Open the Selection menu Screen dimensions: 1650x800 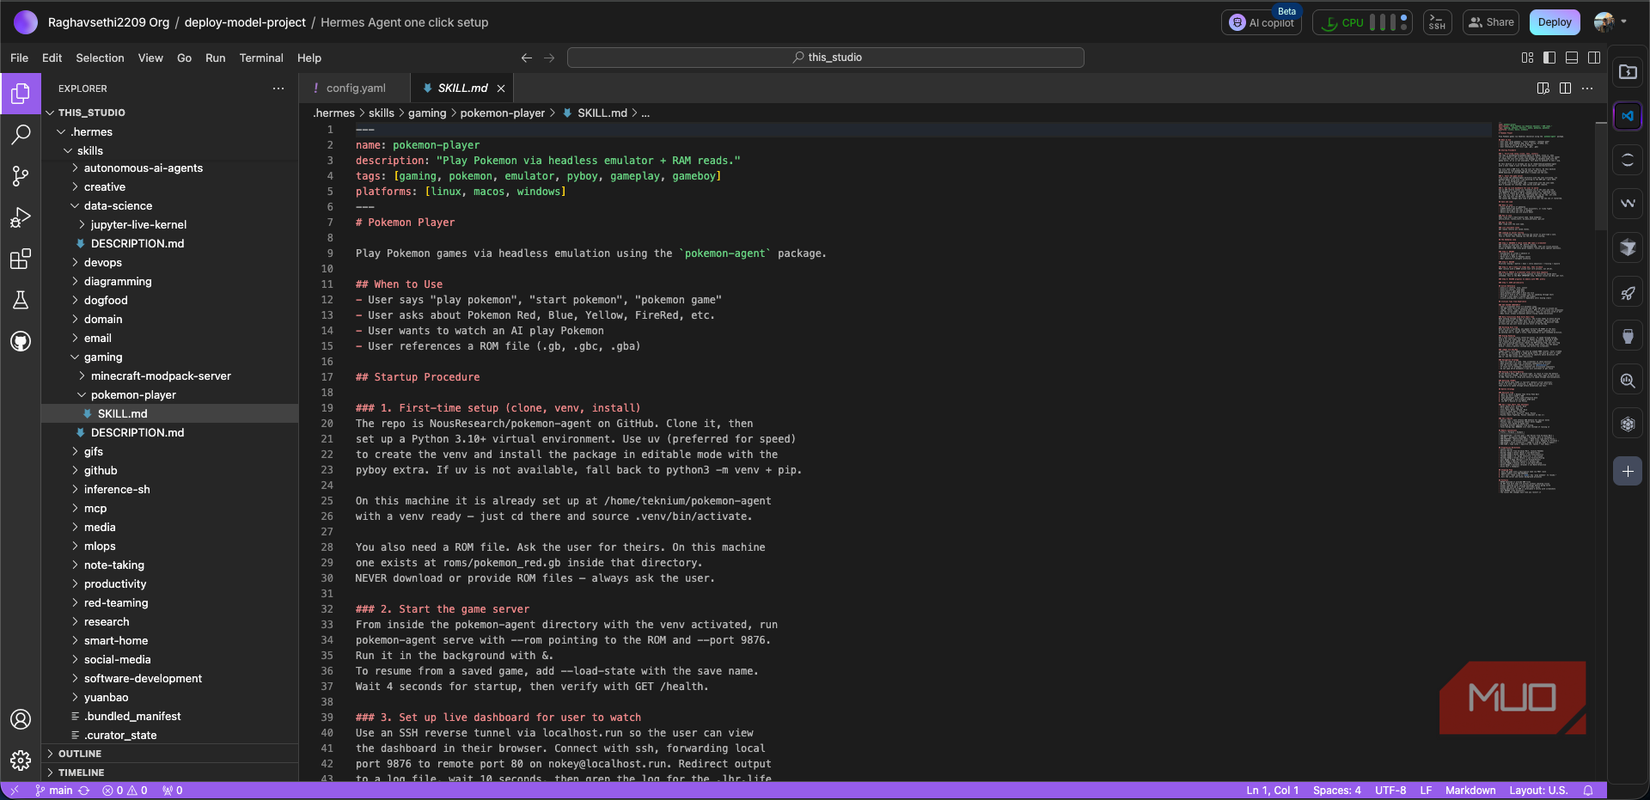click(100, 58)
